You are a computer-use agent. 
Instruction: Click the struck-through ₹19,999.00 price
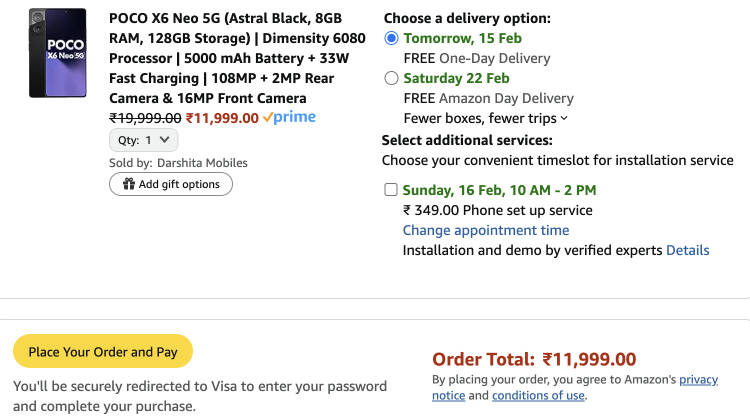[x=145, y=118]
